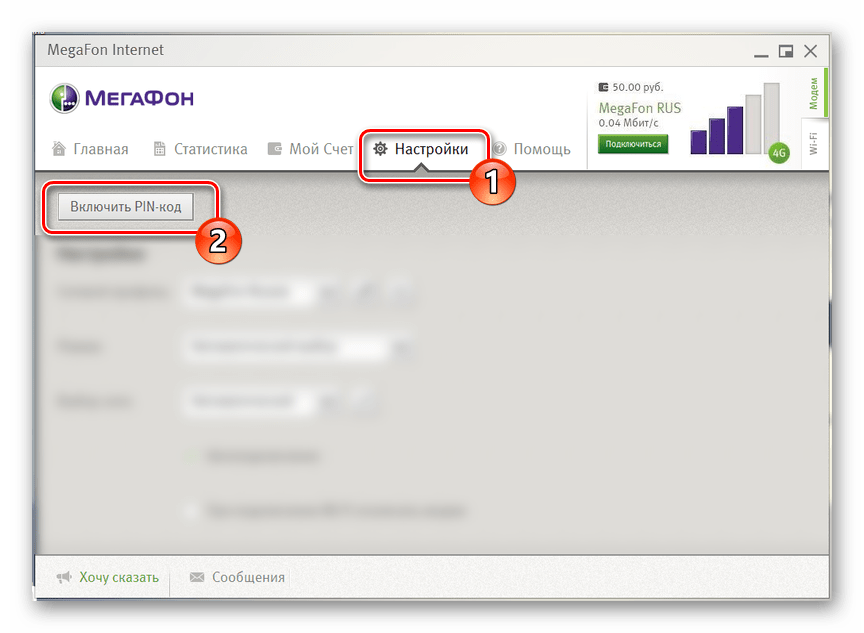Viewport: 864px width, 633px height.
Task: Open the Помощь tab
Action: point(531,149)
